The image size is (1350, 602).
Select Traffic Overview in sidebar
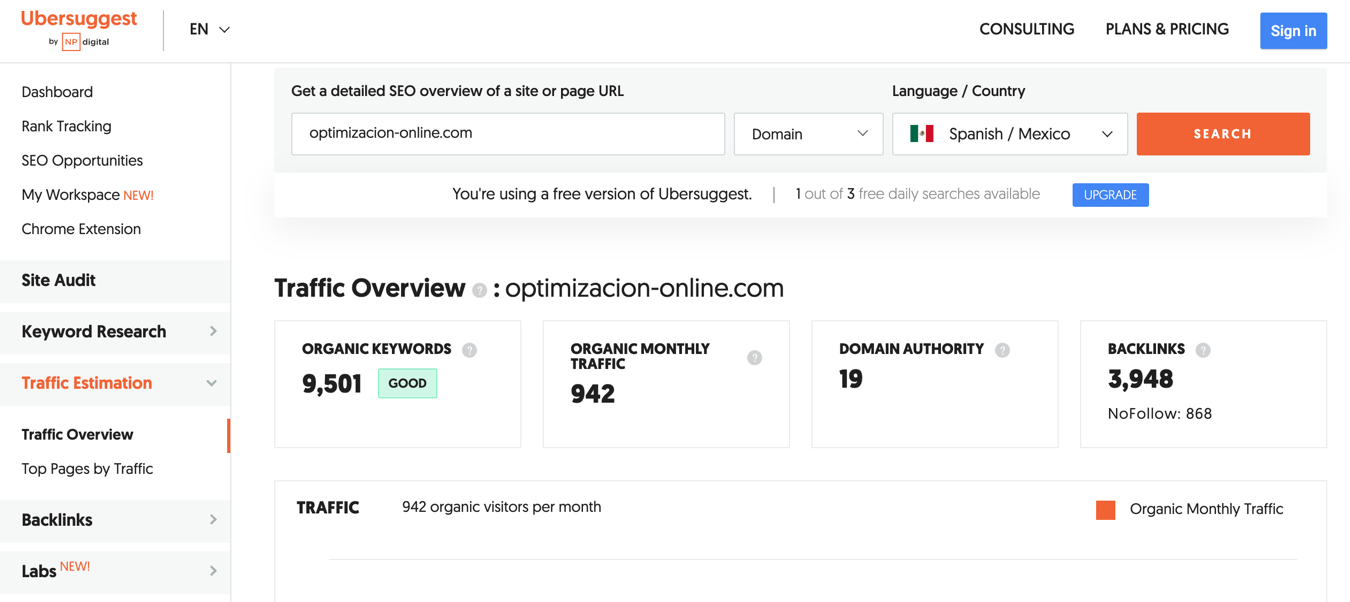(77, 435)
